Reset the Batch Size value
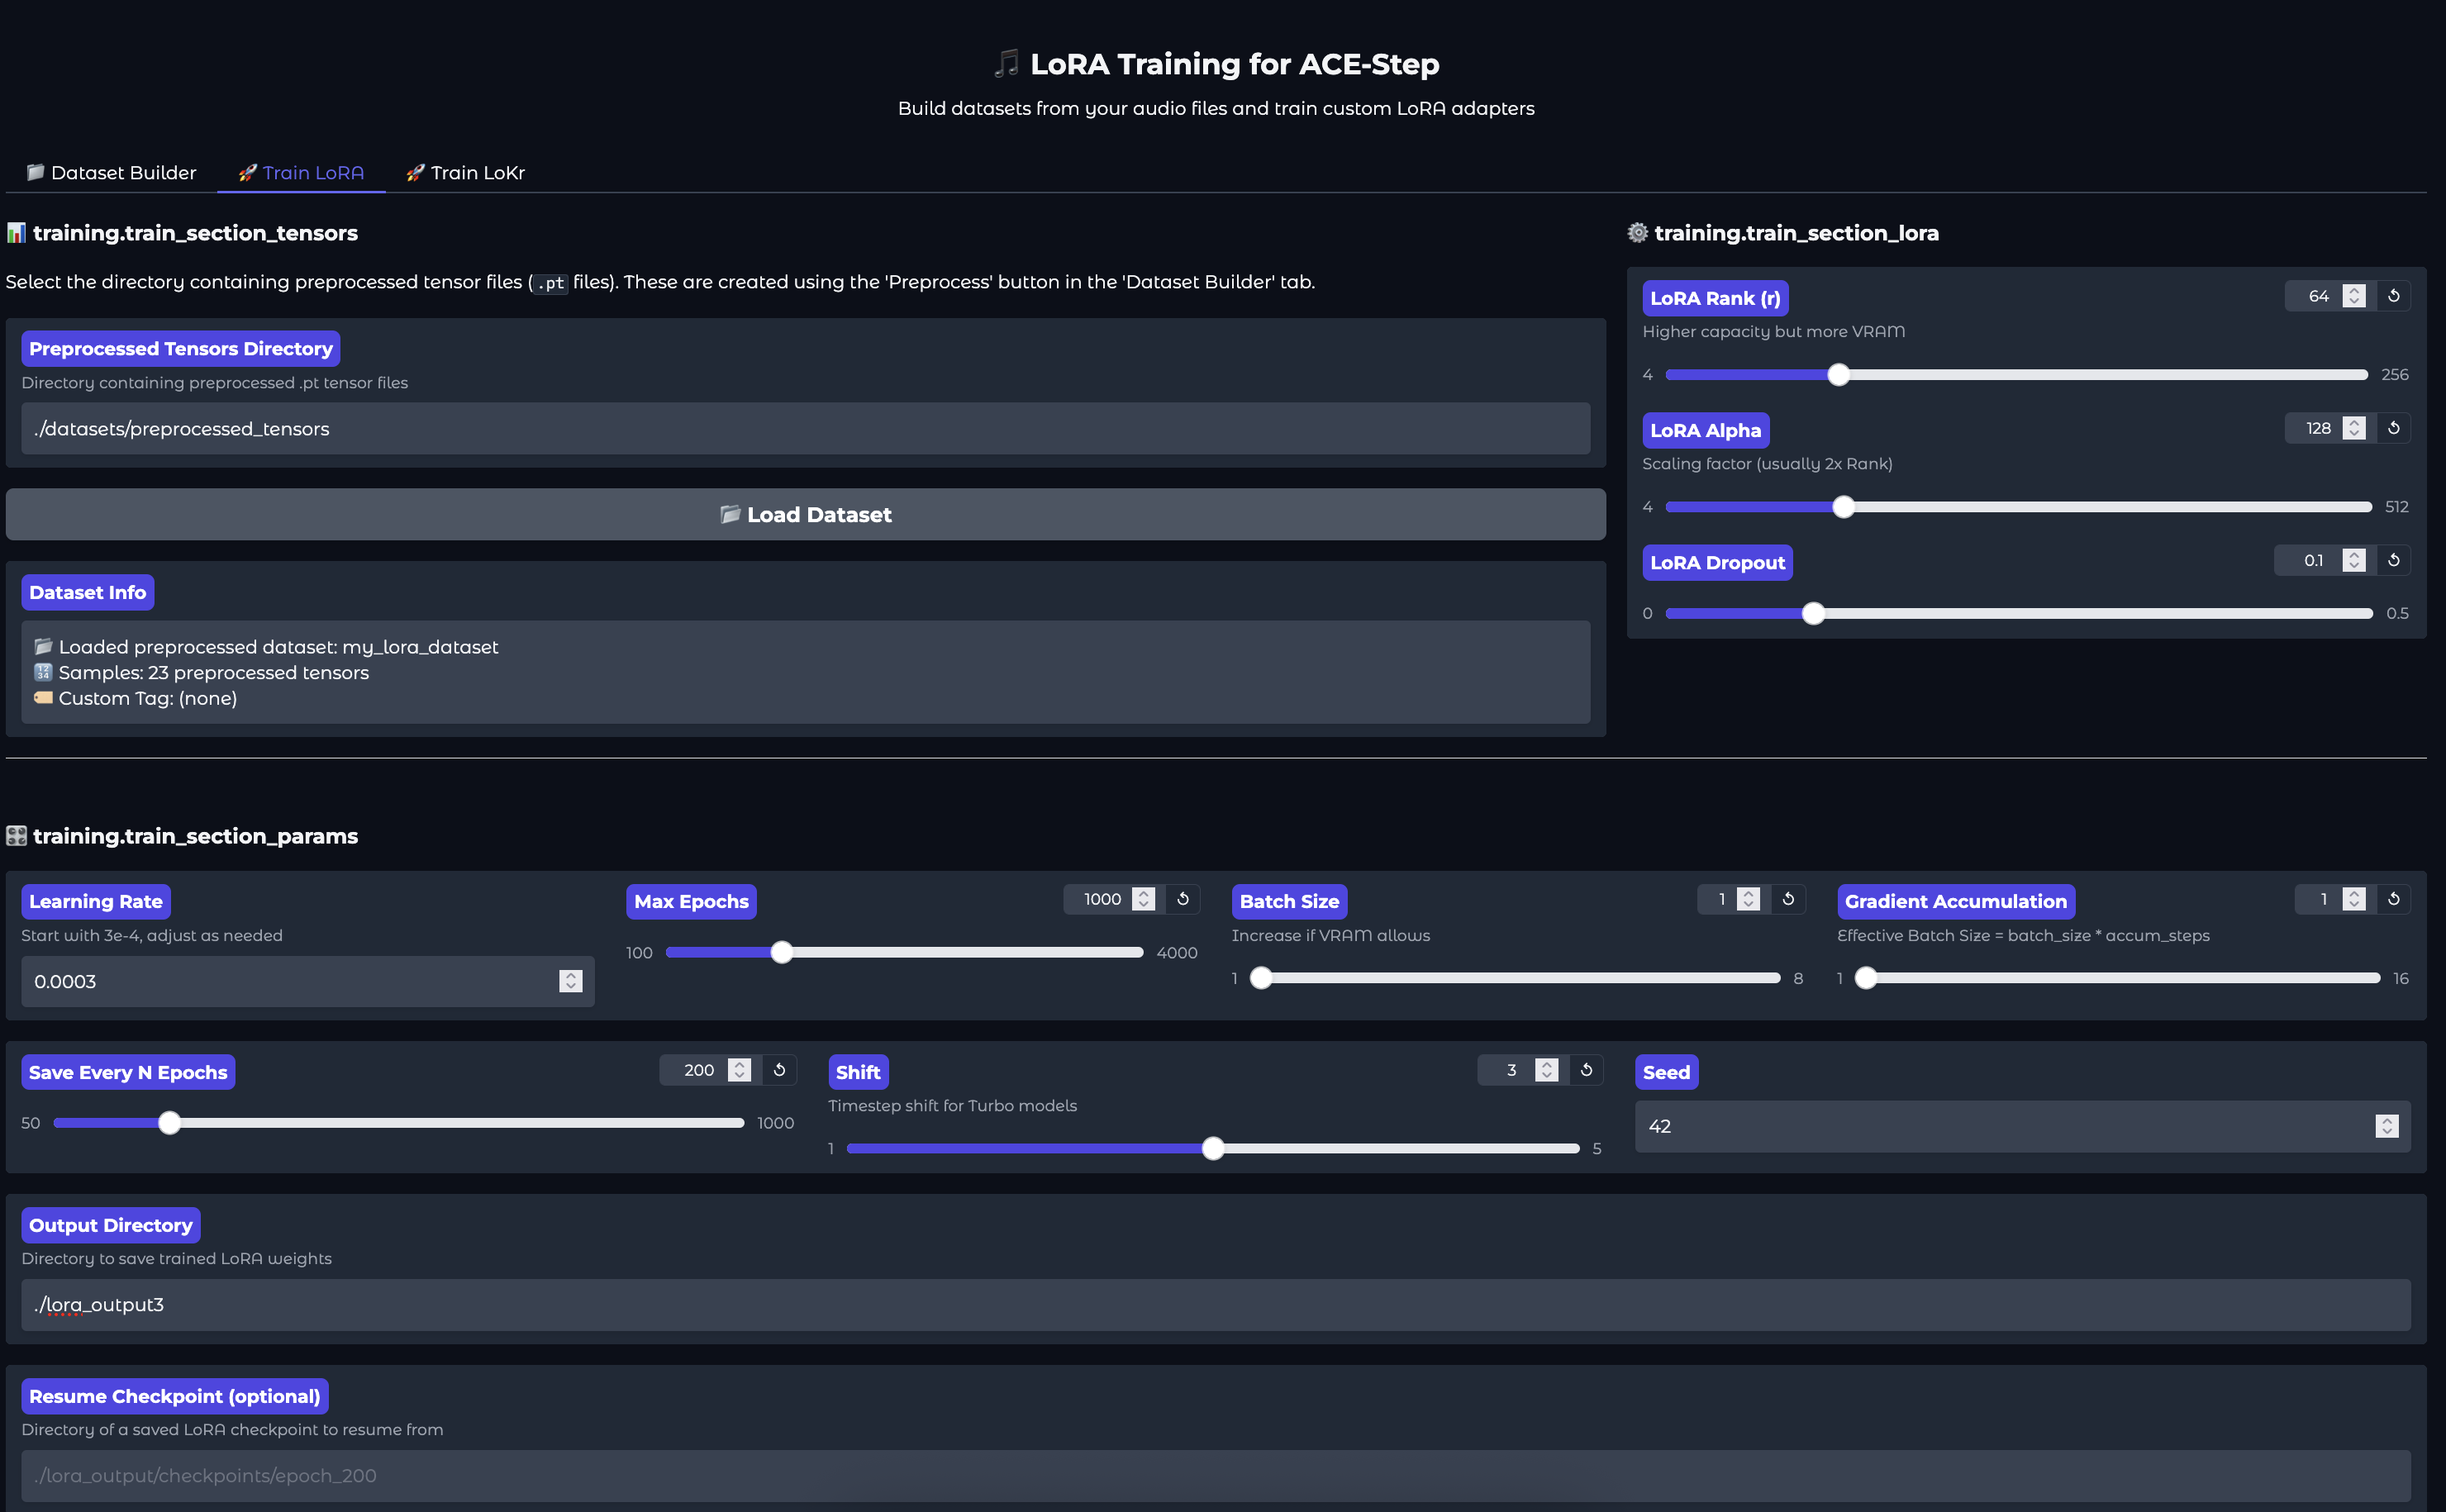The image size is (2446, 1512). tap(1788, 899)
